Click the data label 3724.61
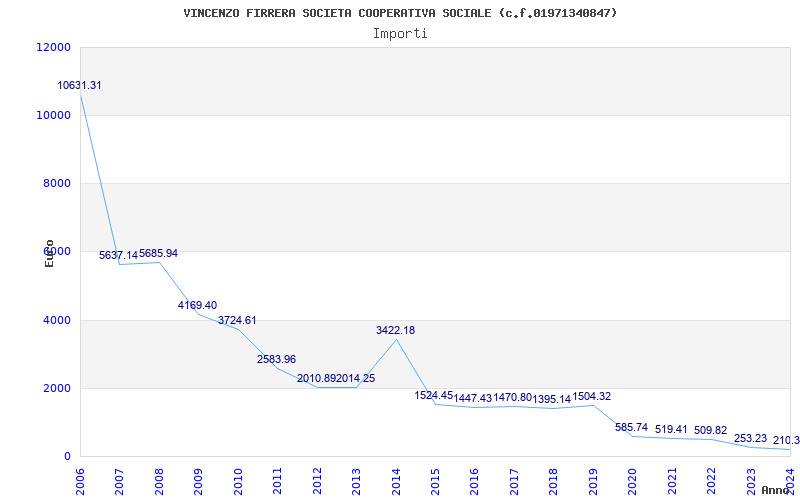Viewport: 800px width, 500px height. coord(237,321)
